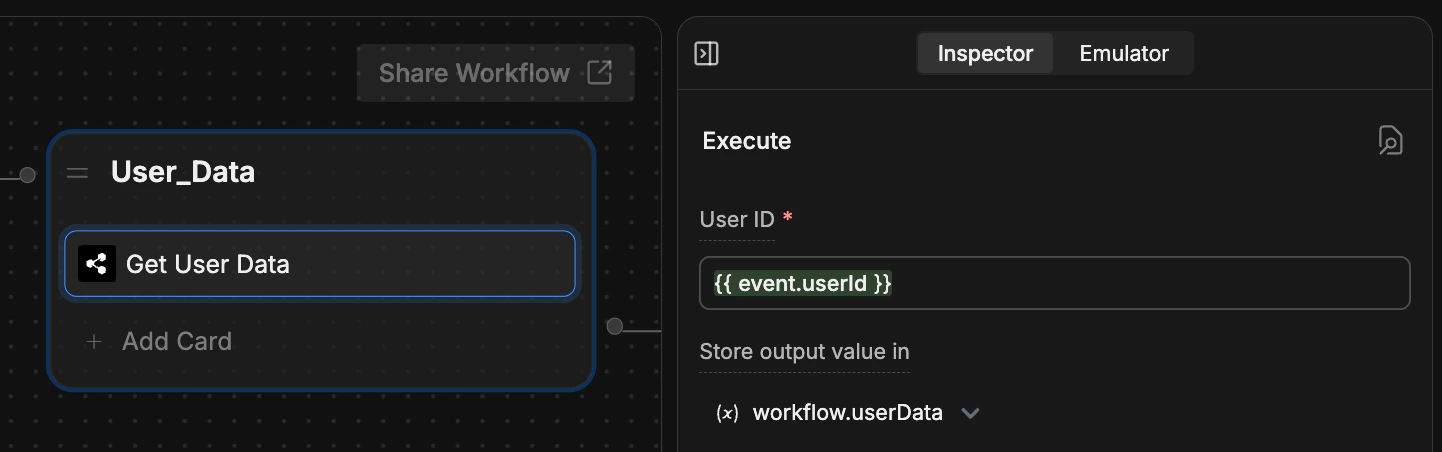1442x452 pixels.
Task: Click the variable (x) icon beside workflow.userData
Action: click(x=727, y=413)
